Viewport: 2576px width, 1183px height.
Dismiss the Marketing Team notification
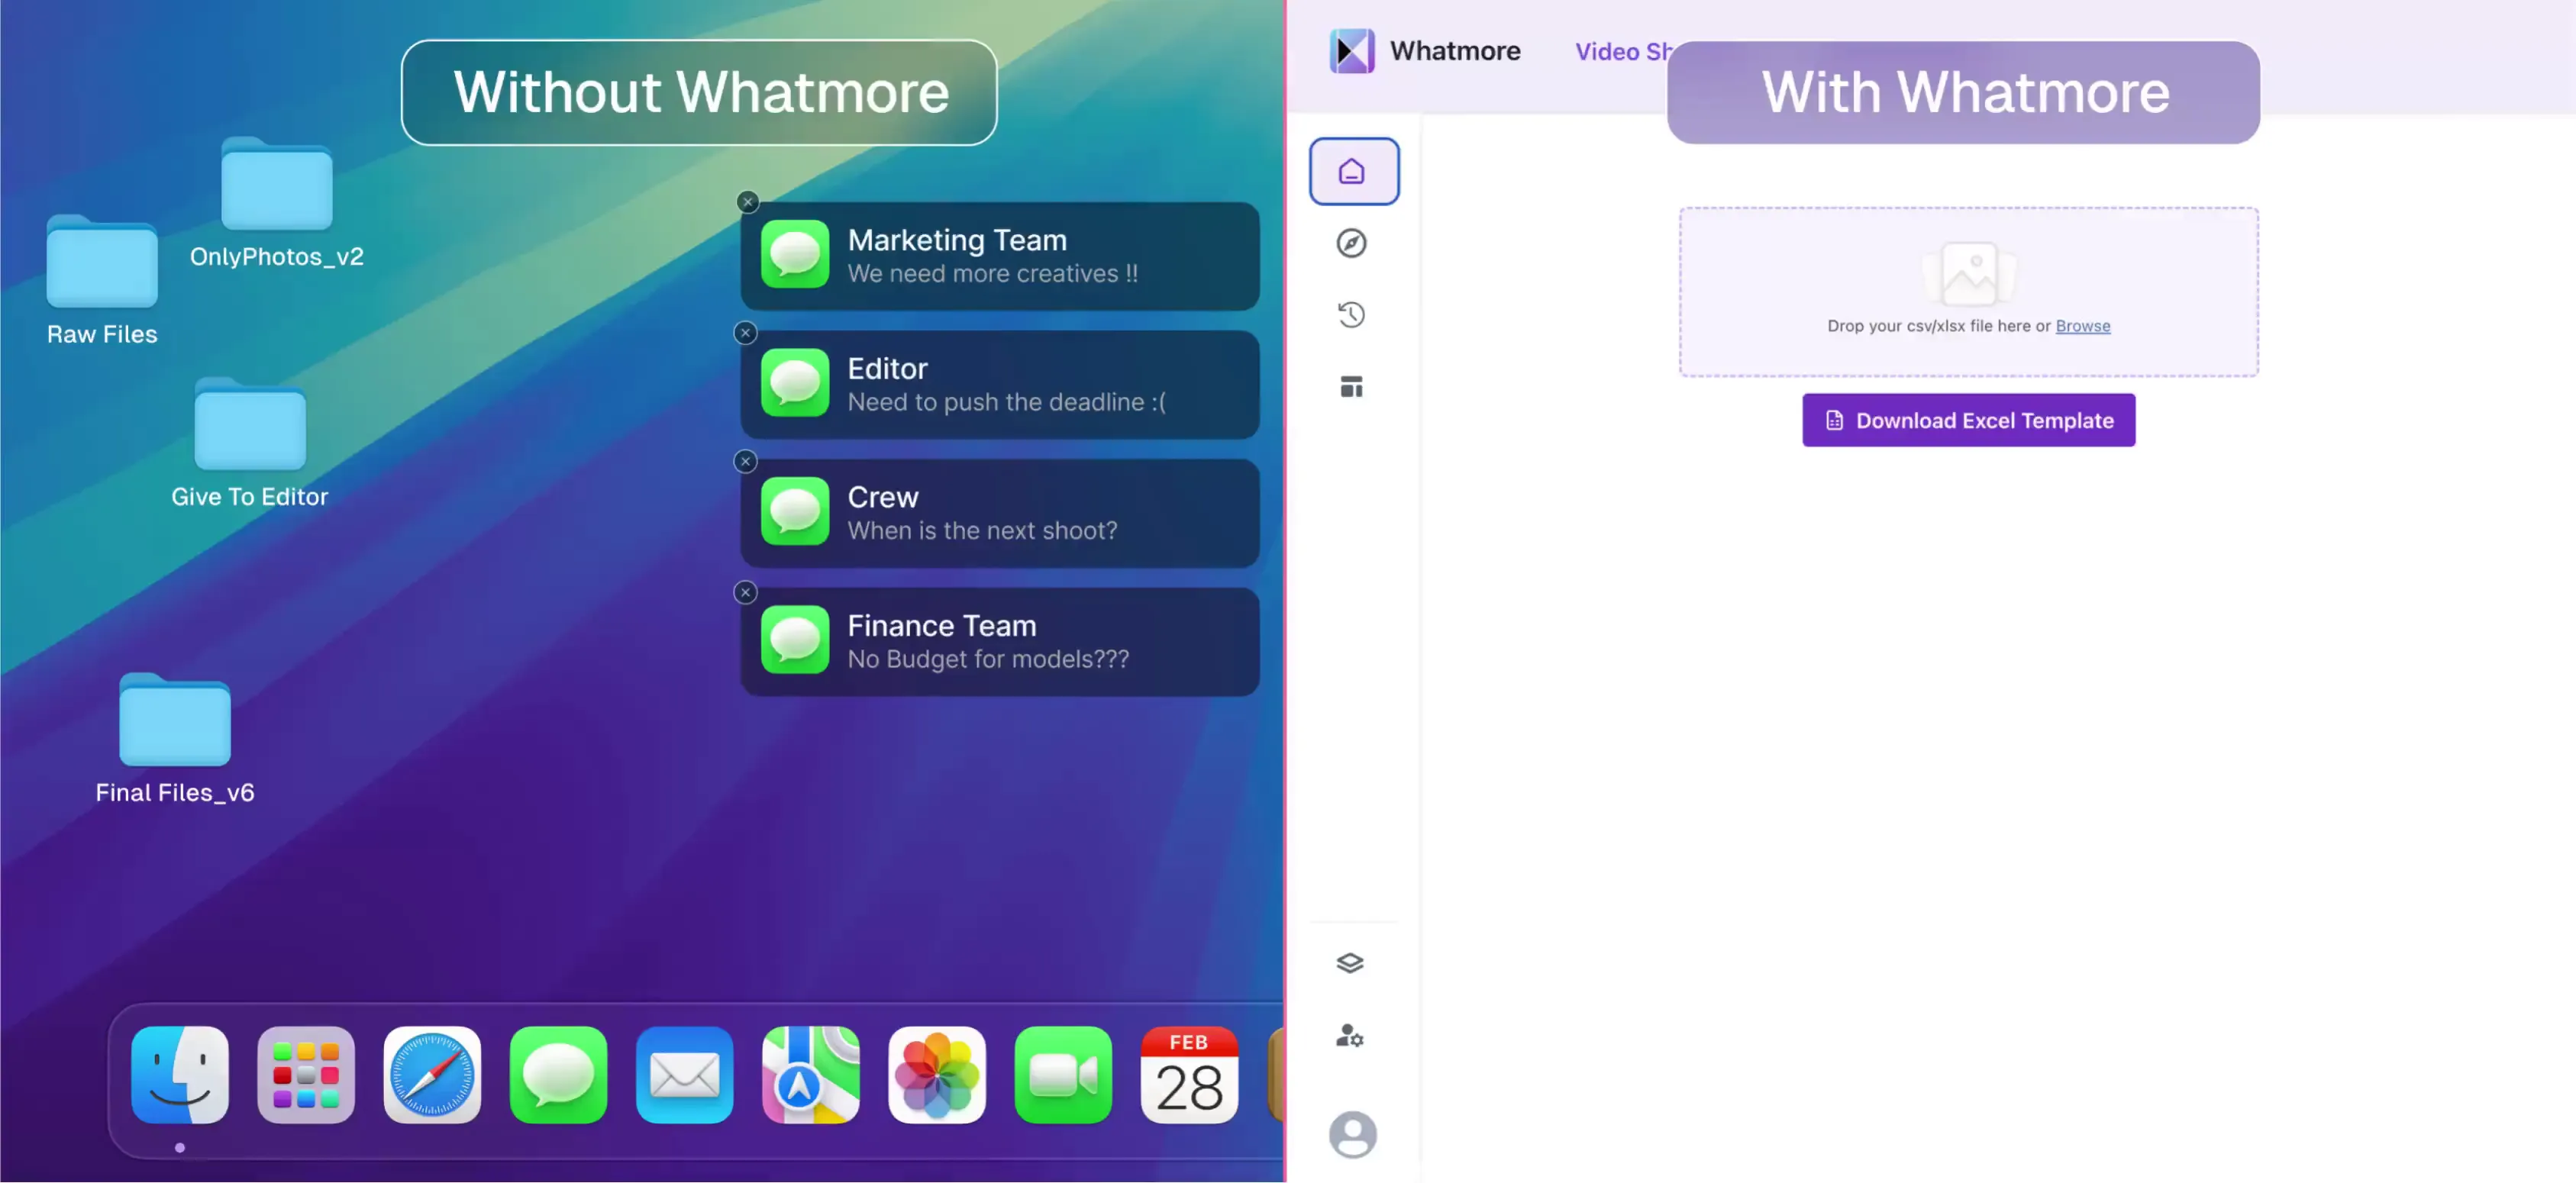coord(747,202)
